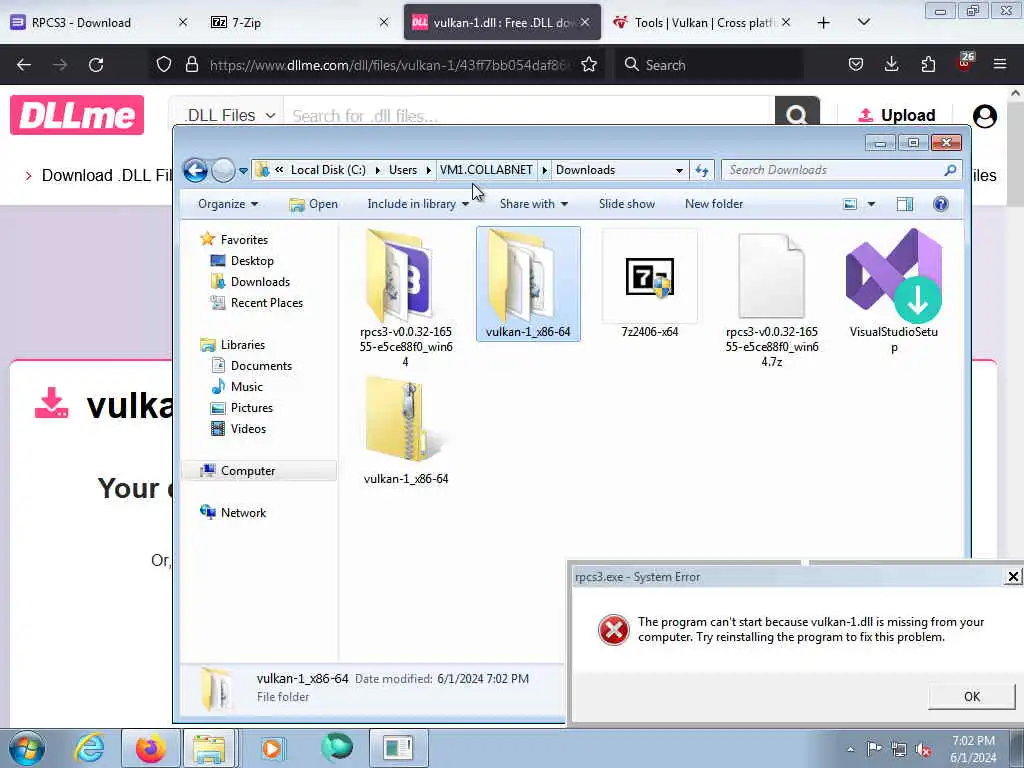The image size is (1024, 768).
Task: Open Music library
Action: (x=246, y=387)
